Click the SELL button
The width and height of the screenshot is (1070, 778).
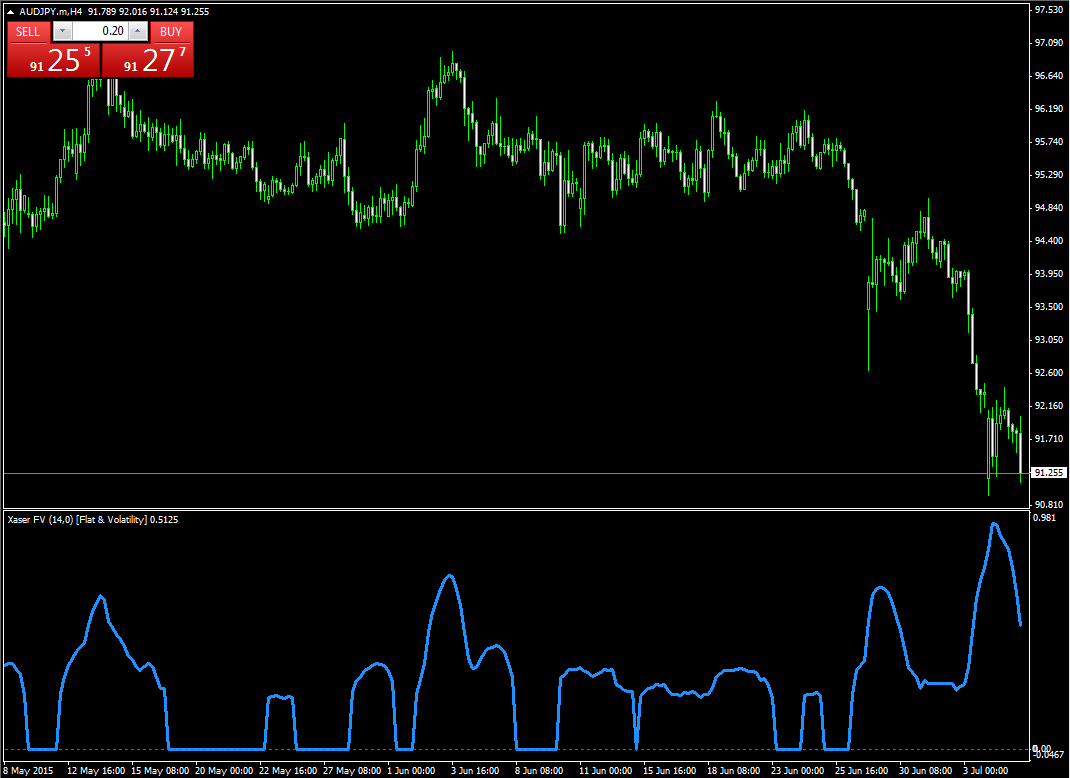point(28,31)
